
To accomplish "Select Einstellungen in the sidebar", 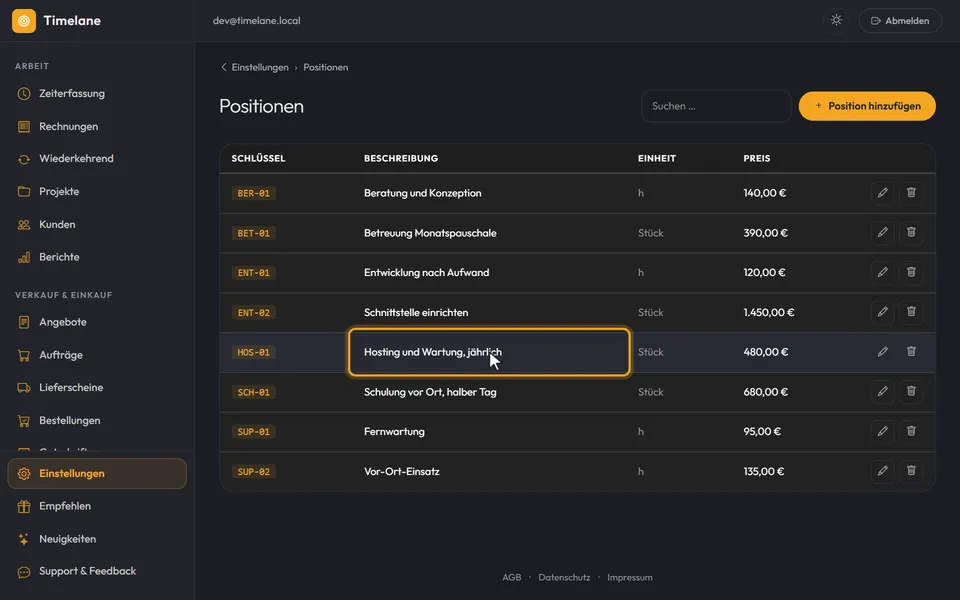I will pos(97,474).
